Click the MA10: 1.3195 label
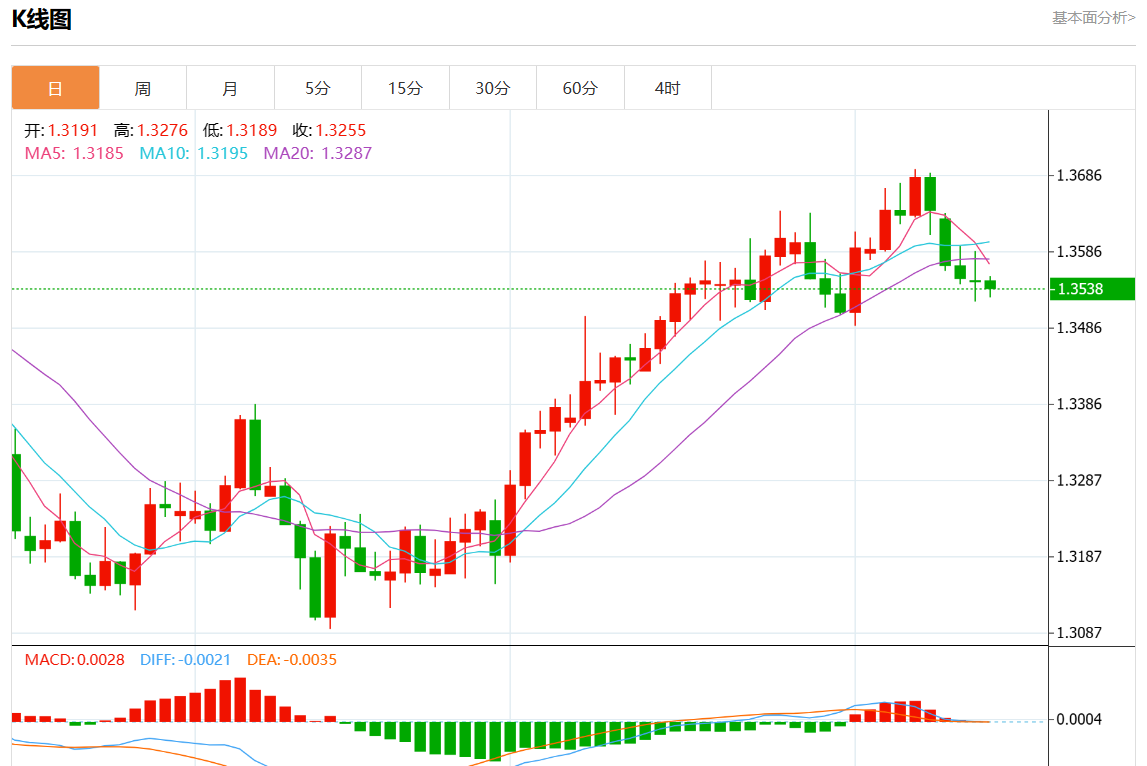The width and height of the screenshot is (1147, 766). pos(194,154)
